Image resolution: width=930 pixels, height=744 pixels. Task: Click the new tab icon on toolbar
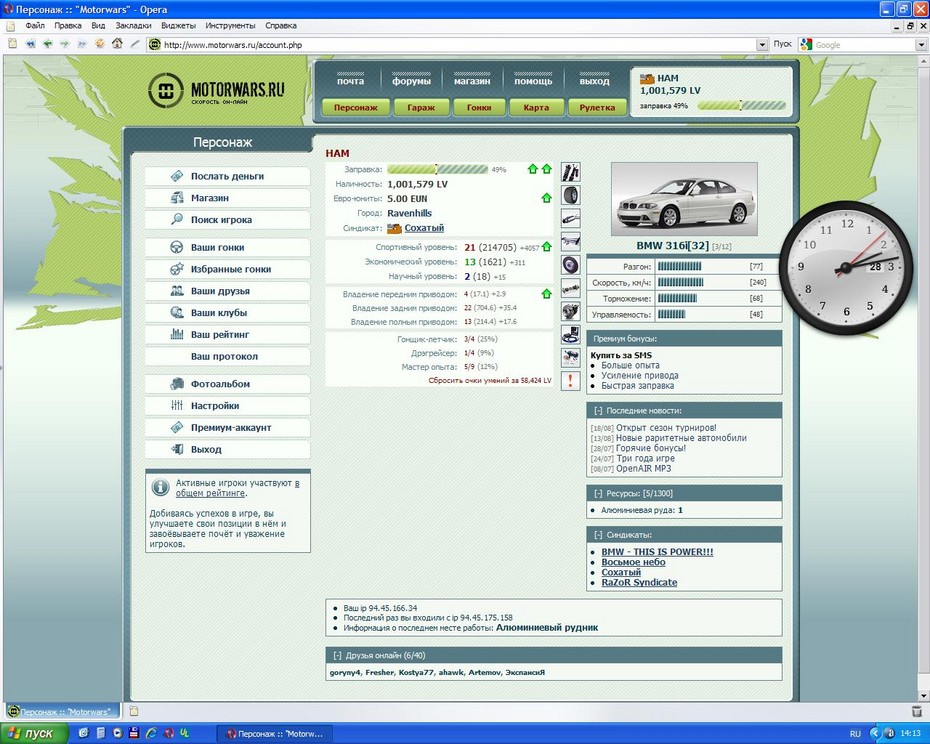pyautogui.click(x=12, y=44)
